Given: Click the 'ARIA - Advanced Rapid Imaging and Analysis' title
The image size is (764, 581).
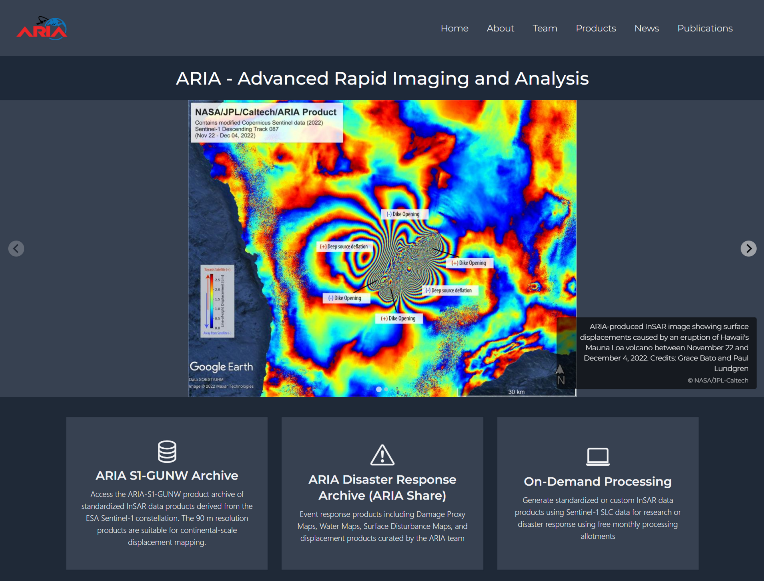Looking at the screenshot, I should click(x=382, y=78).
